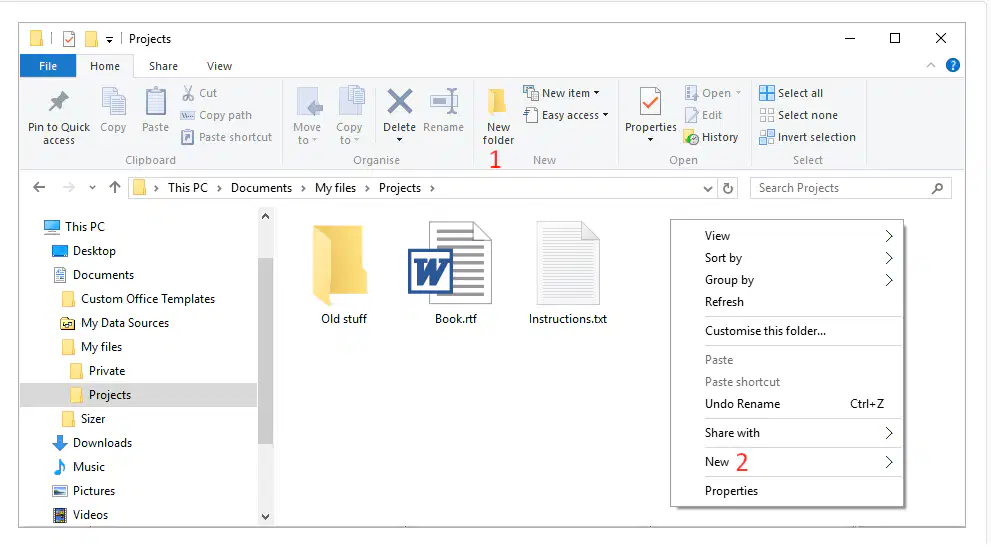Select Videos in navigation pane
Image resolution: width=991 pixels, height=552 pixels.
[90, 515]
